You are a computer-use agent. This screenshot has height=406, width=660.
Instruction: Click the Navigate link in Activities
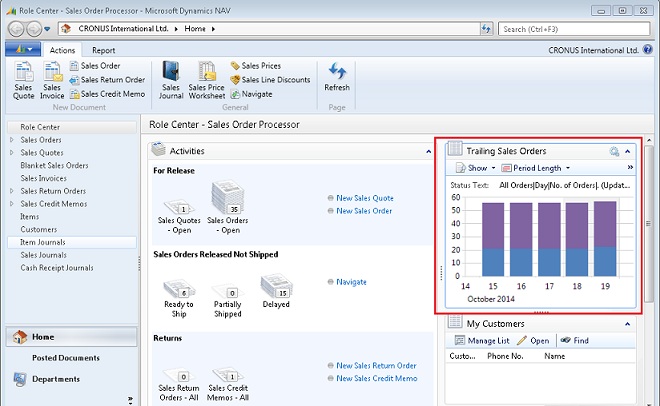tap(351, 282)
